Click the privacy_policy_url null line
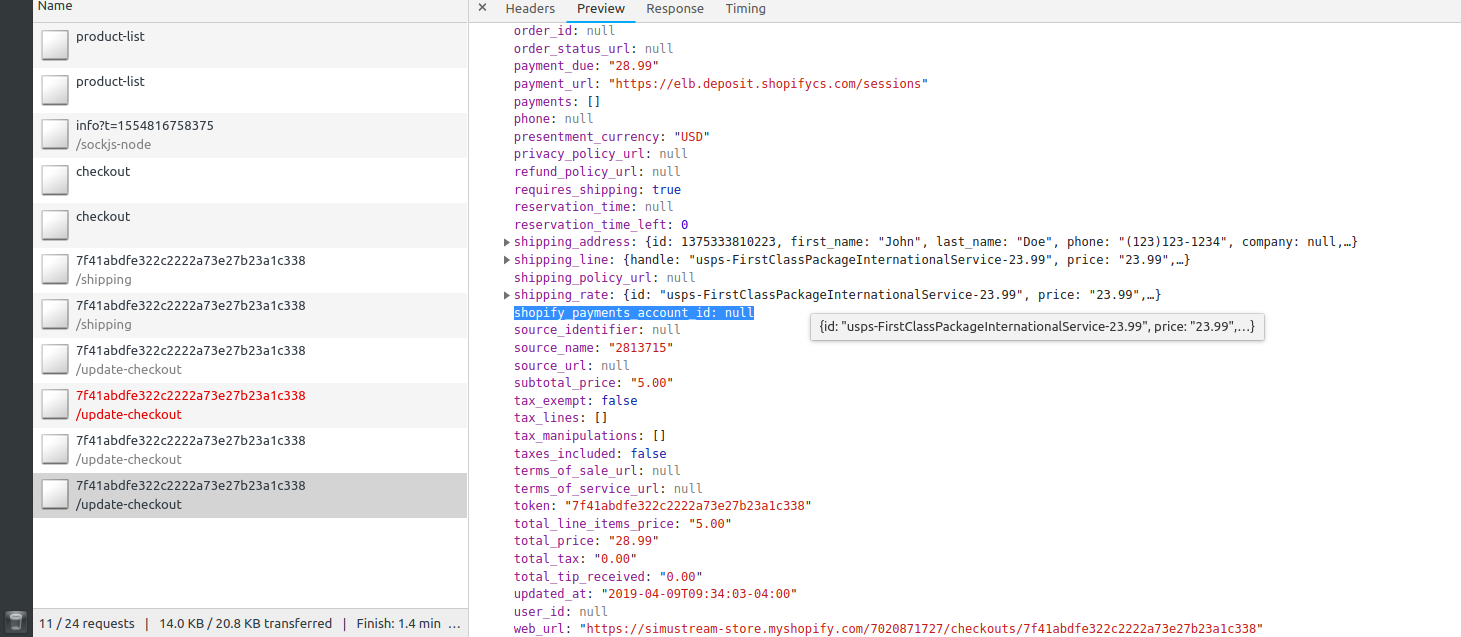Viewport: 1461px width, 637px height. (x=601, y=154)
